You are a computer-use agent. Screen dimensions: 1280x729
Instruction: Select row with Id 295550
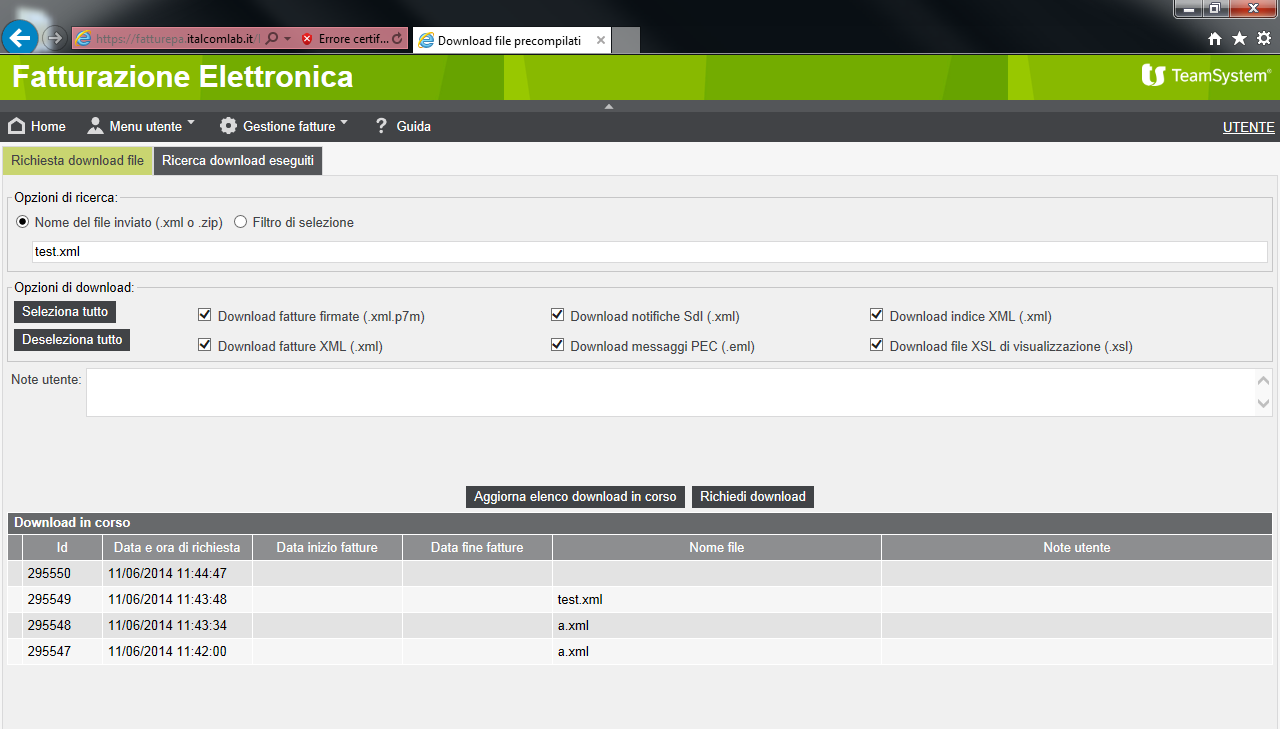click(640, 574)
